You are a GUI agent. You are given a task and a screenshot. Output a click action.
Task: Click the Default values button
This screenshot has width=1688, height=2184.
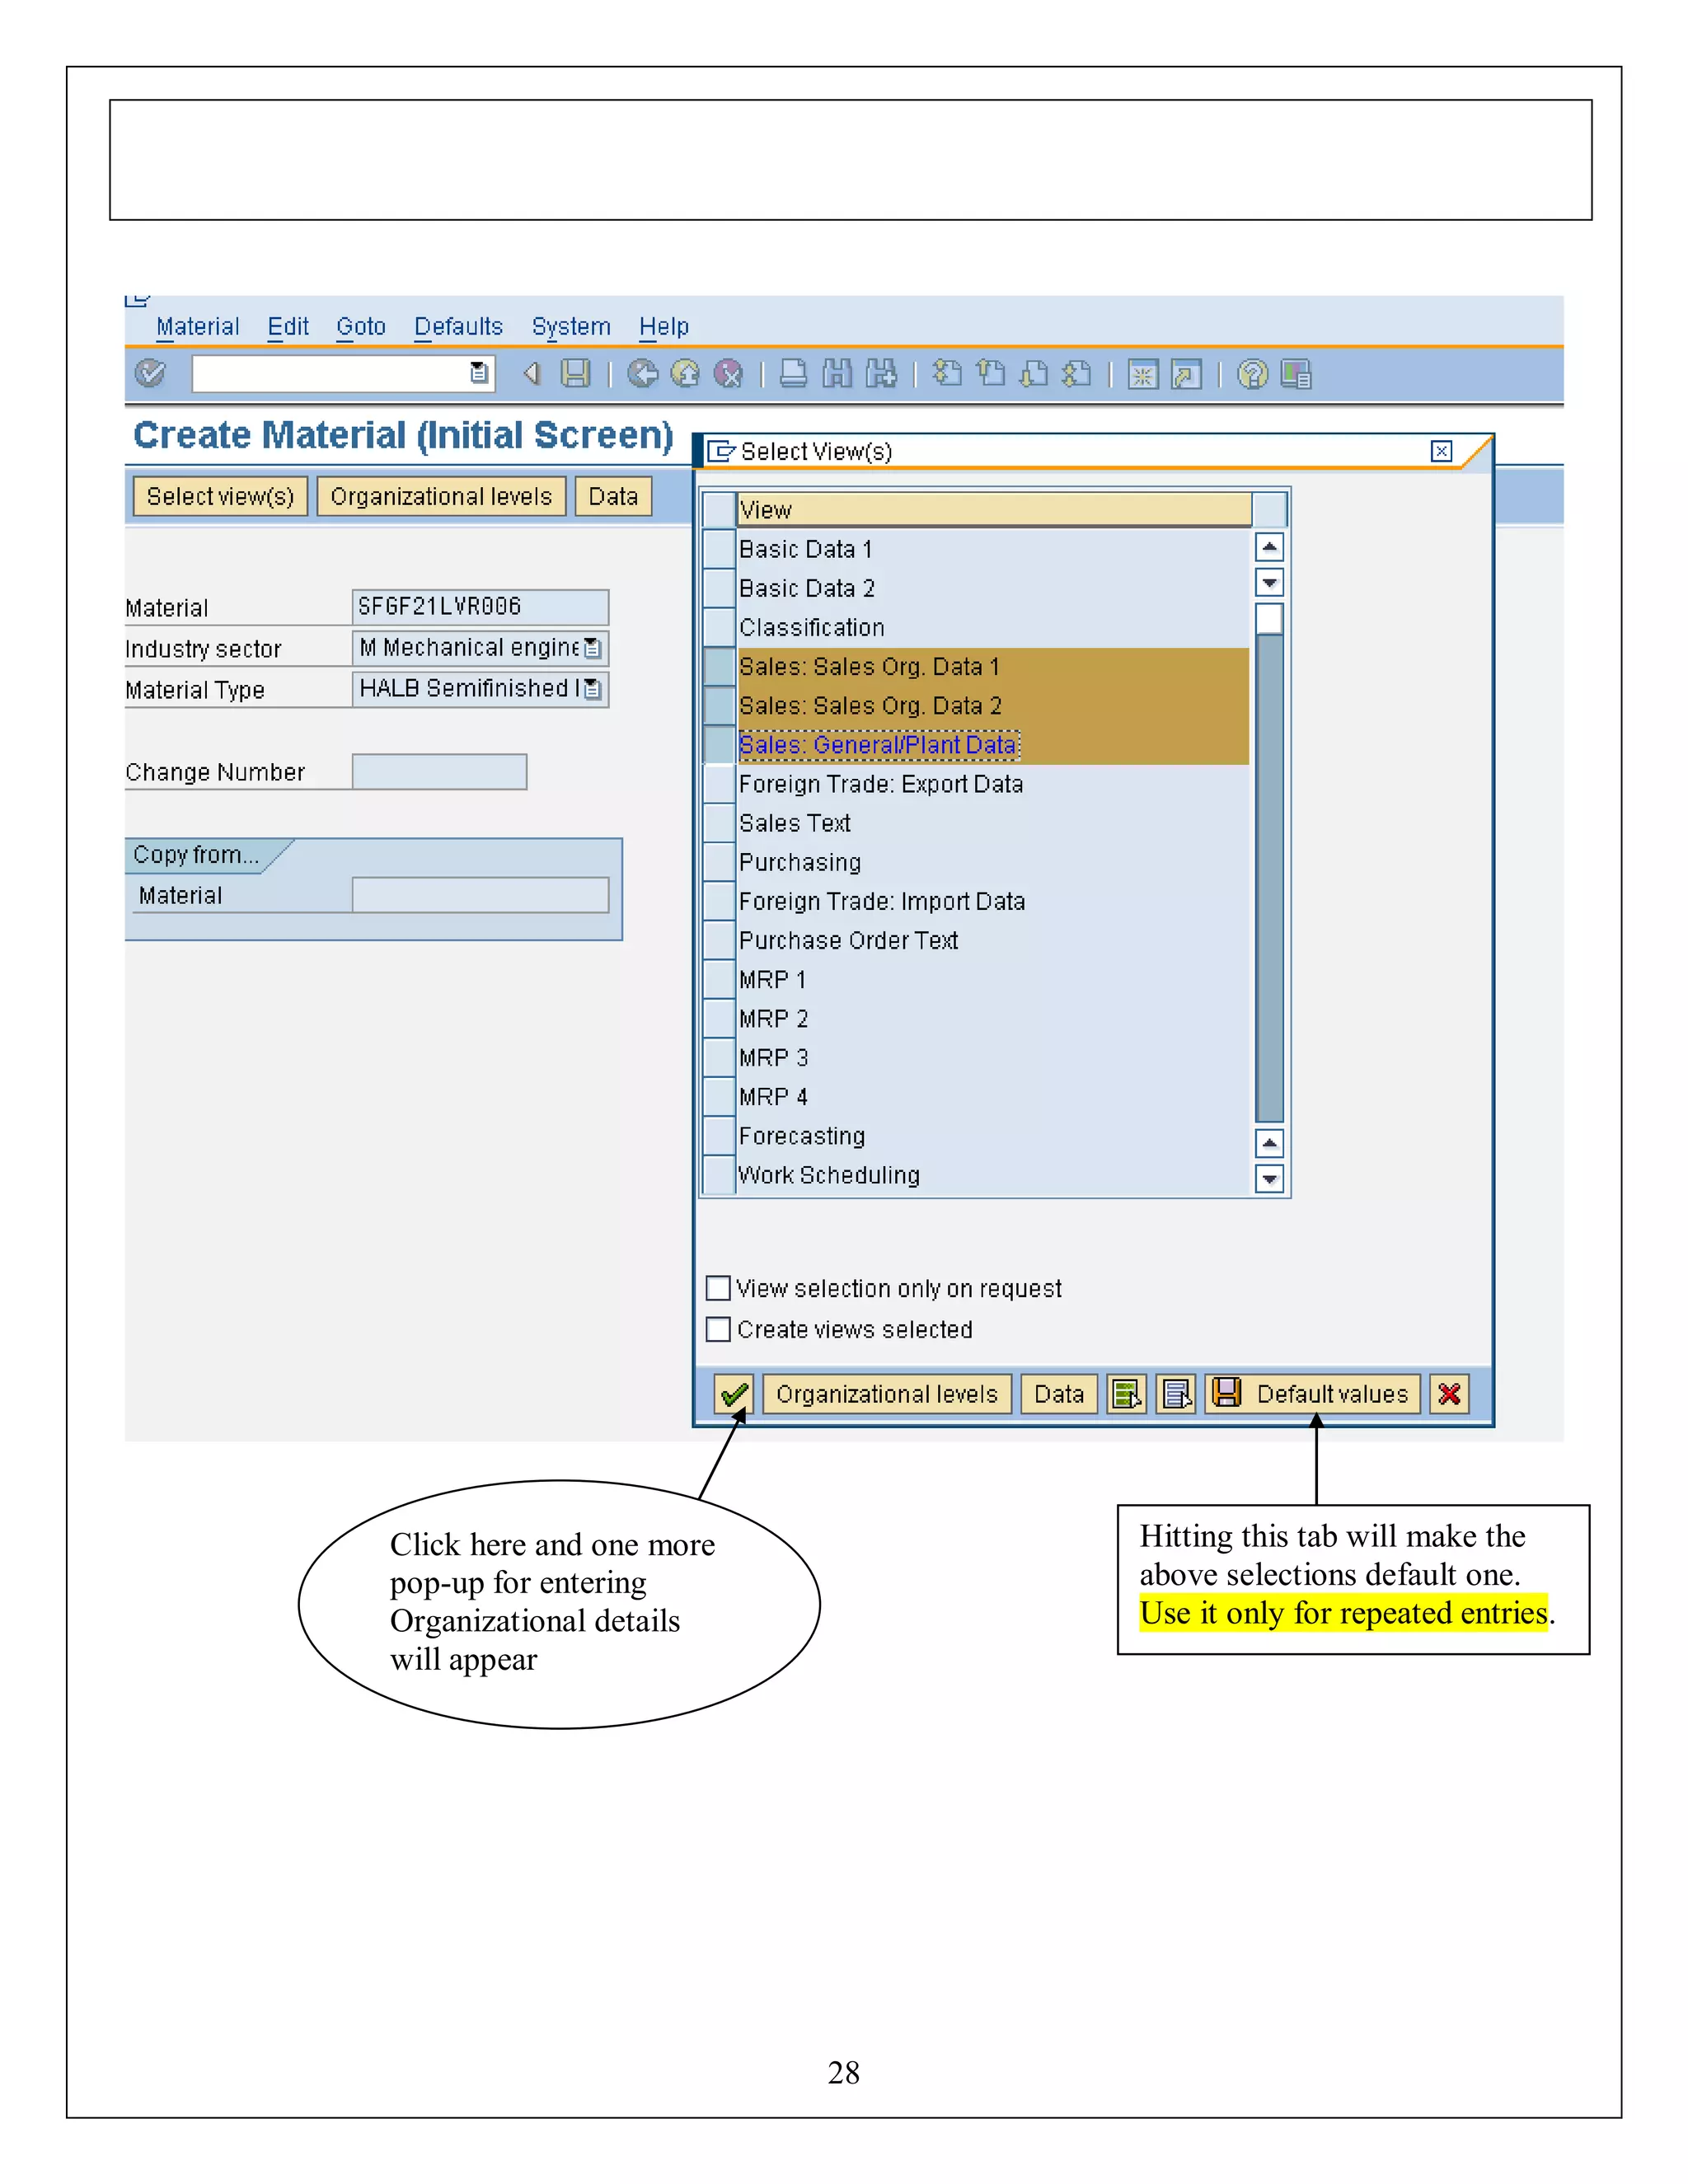1313,1393
